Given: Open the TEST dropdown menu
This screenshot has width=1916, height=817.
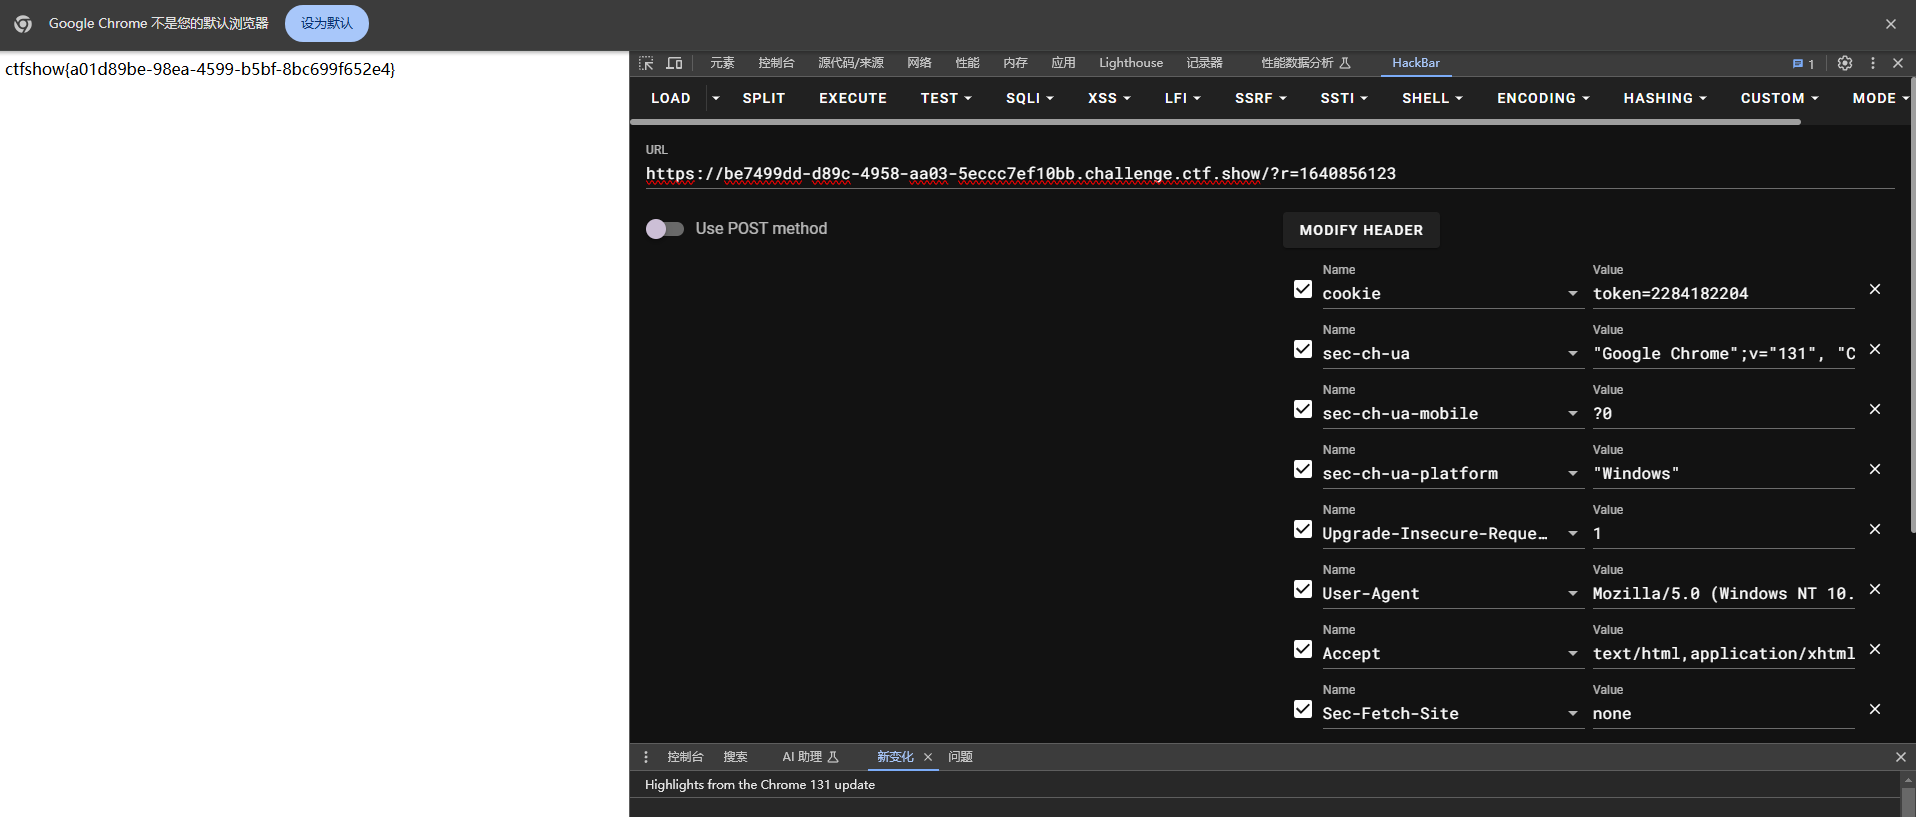Looking at the screenshot, I should (x=946, y=98).
